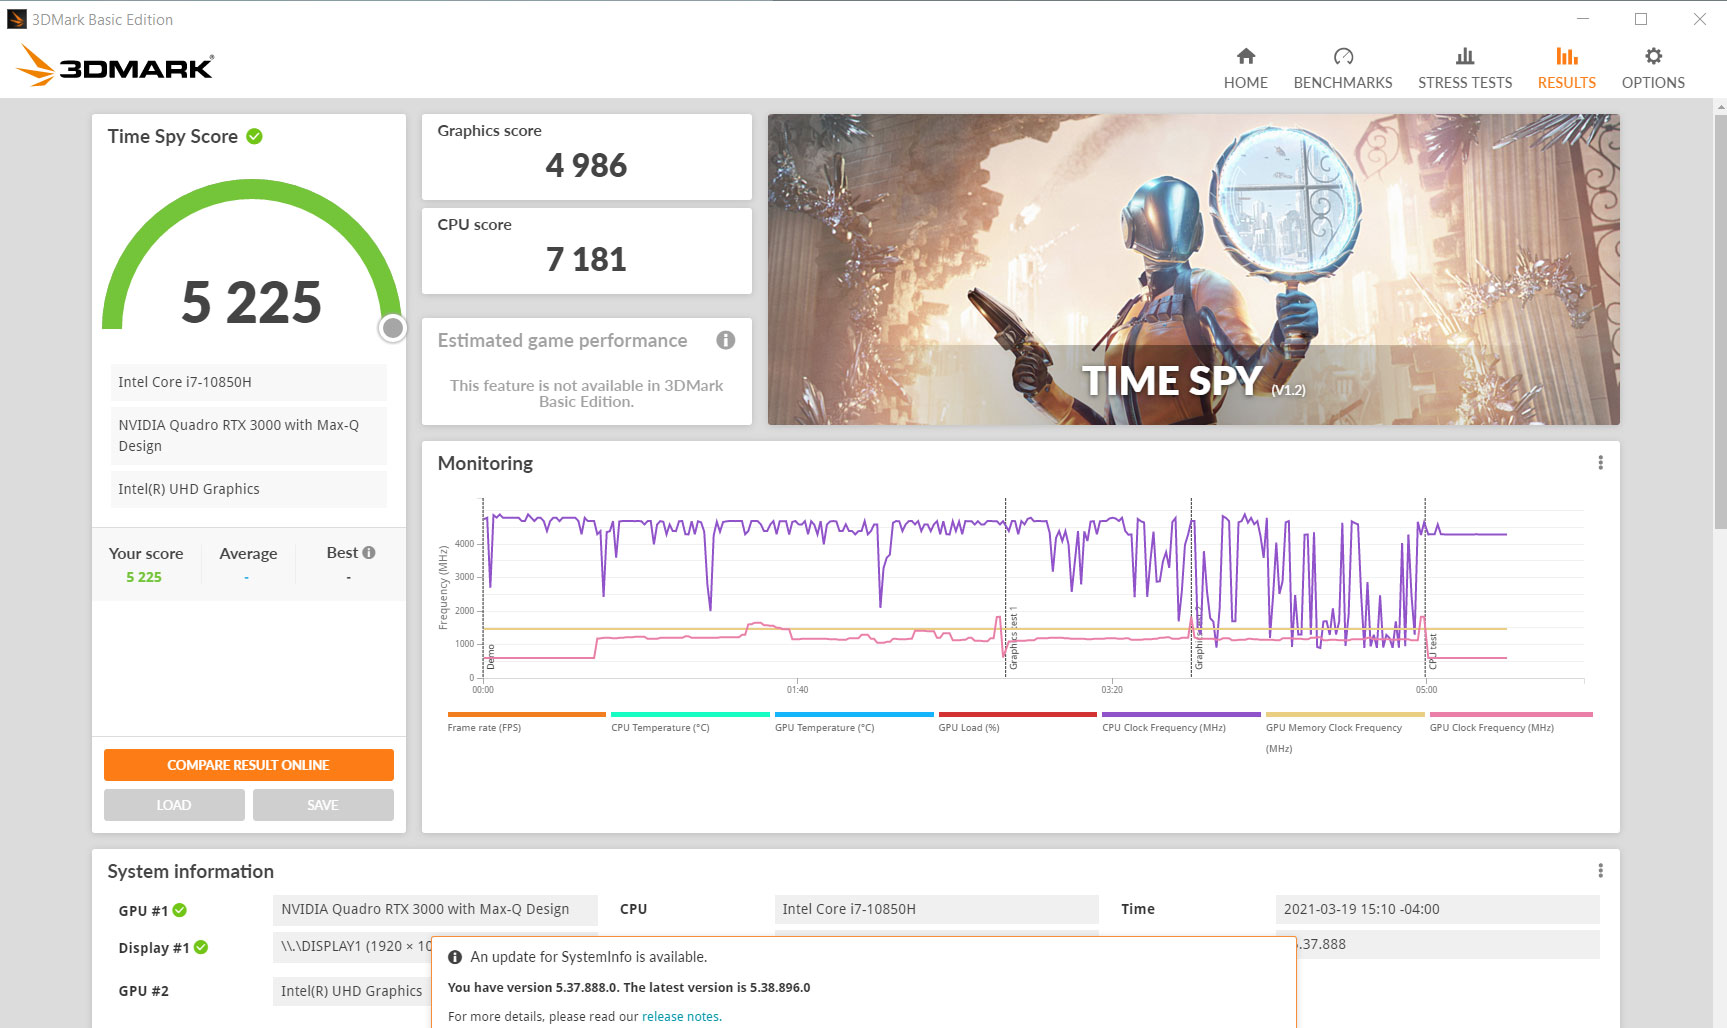Go to the Benchmarks gauge icon
The image size is (1727, 1028).
coord(1343,56)
